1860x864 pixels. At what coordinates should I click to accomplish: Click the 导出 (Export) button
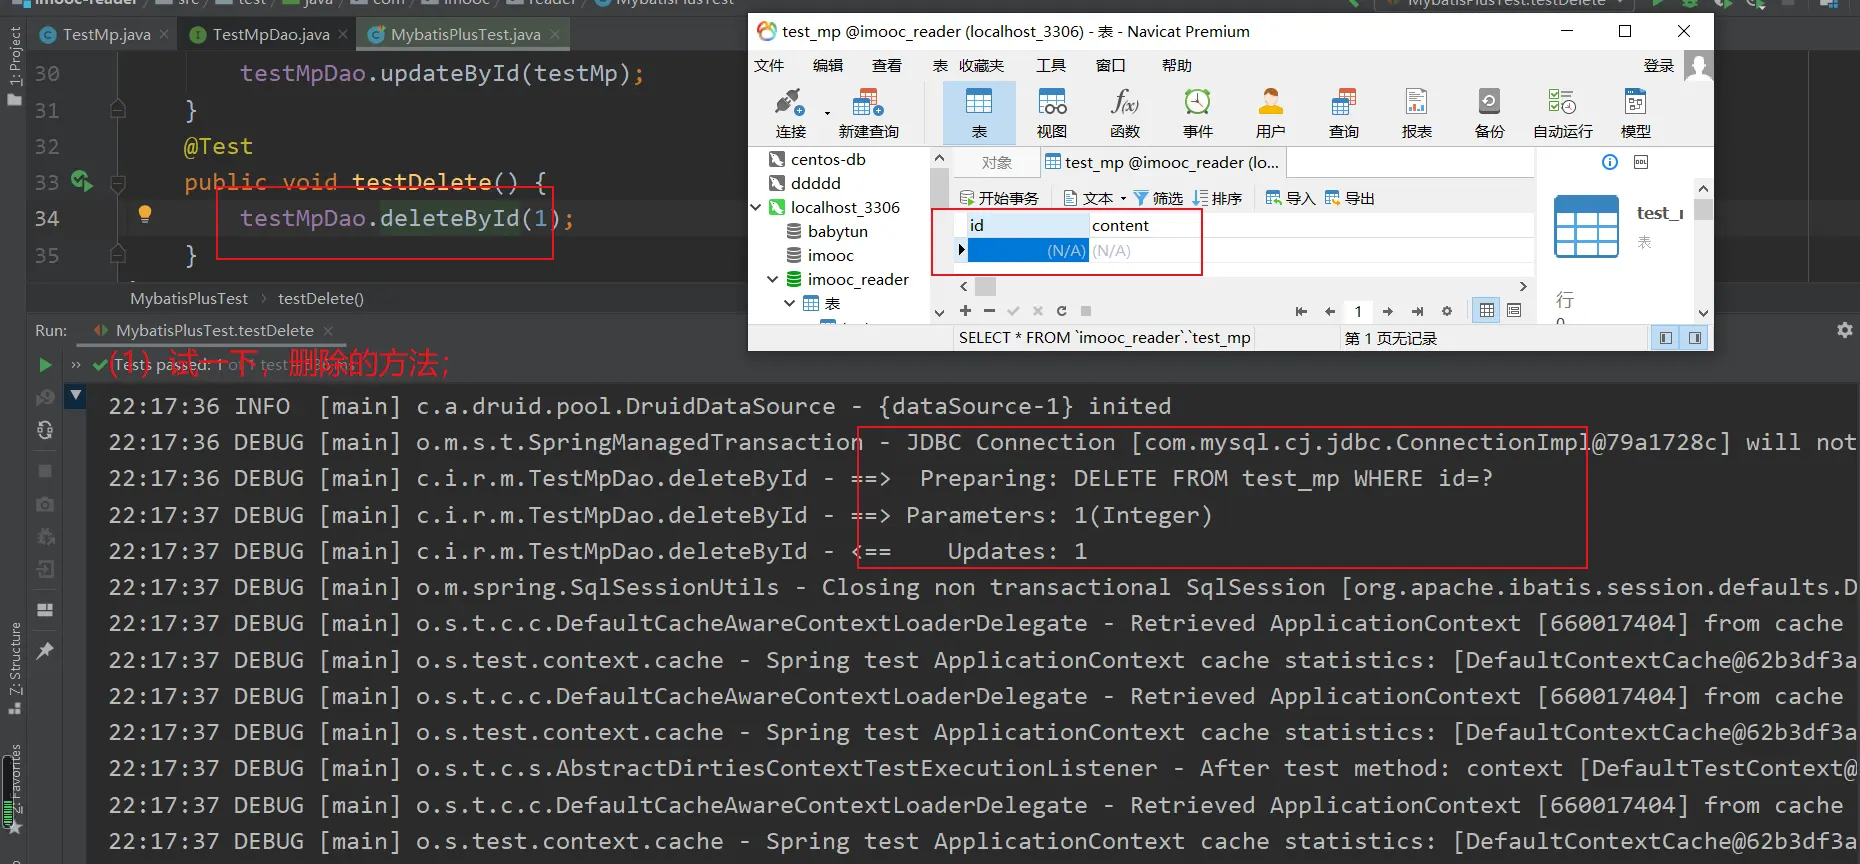pyautogui.click(x=1349, y=198)
